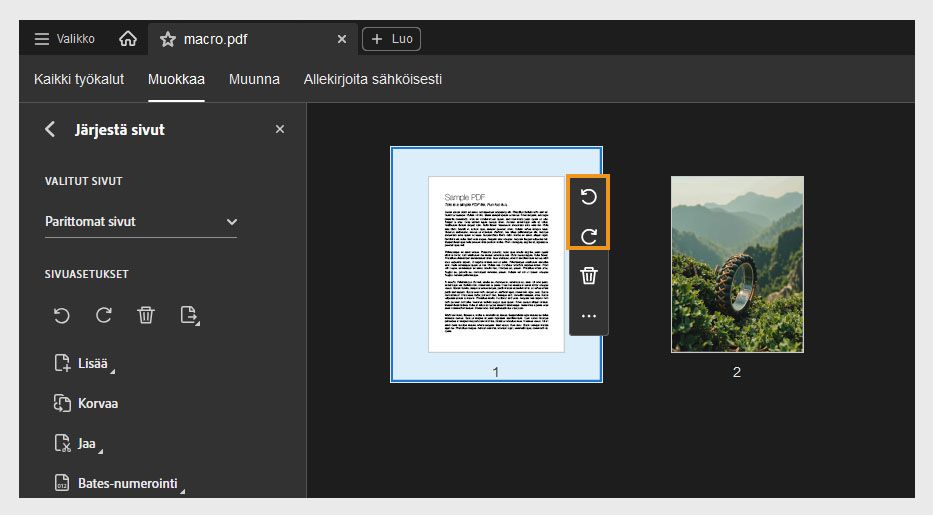Go back from Järjestä sivut panel

pos(50,129)
